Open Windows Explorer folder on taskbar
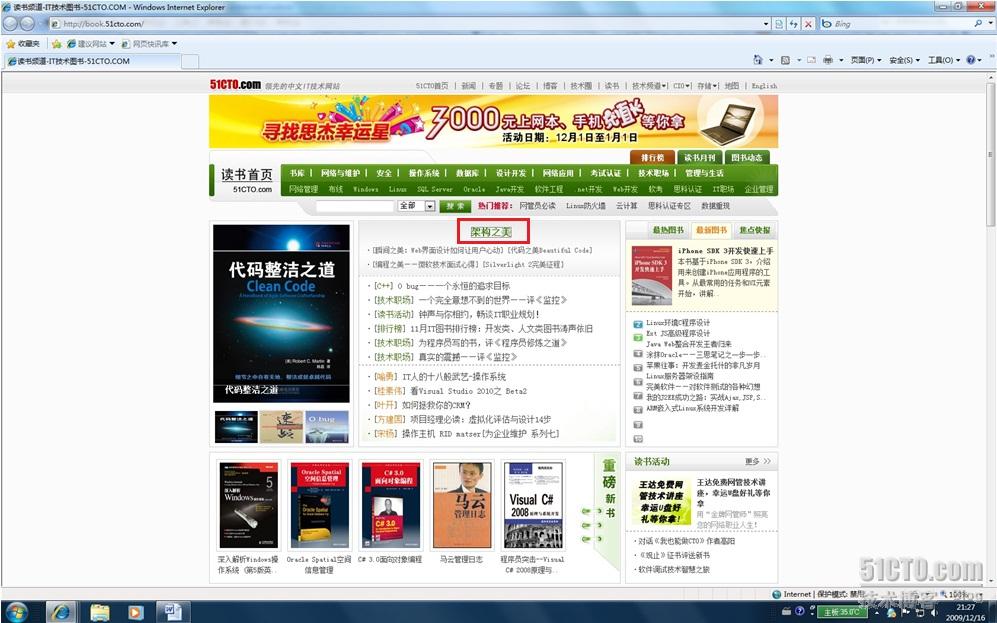997x623 pixels. pos(100,612)
